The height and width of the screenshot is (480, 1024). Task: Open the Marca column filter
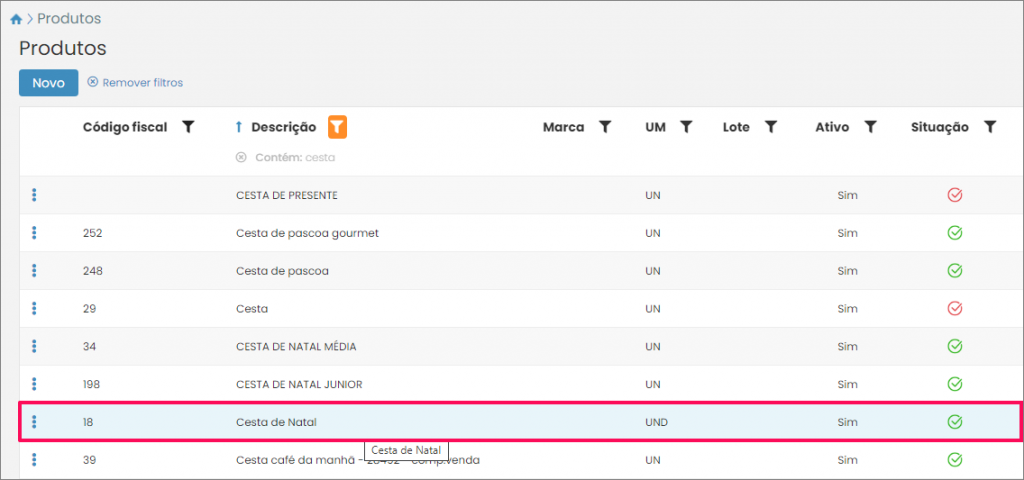(604, 127)
